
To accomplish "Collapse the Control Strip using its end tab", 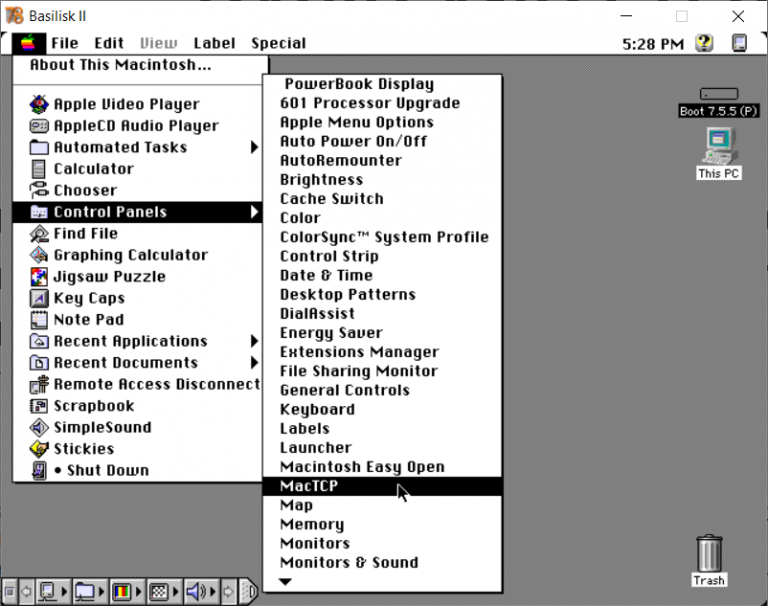I will [x=248, y=592].
